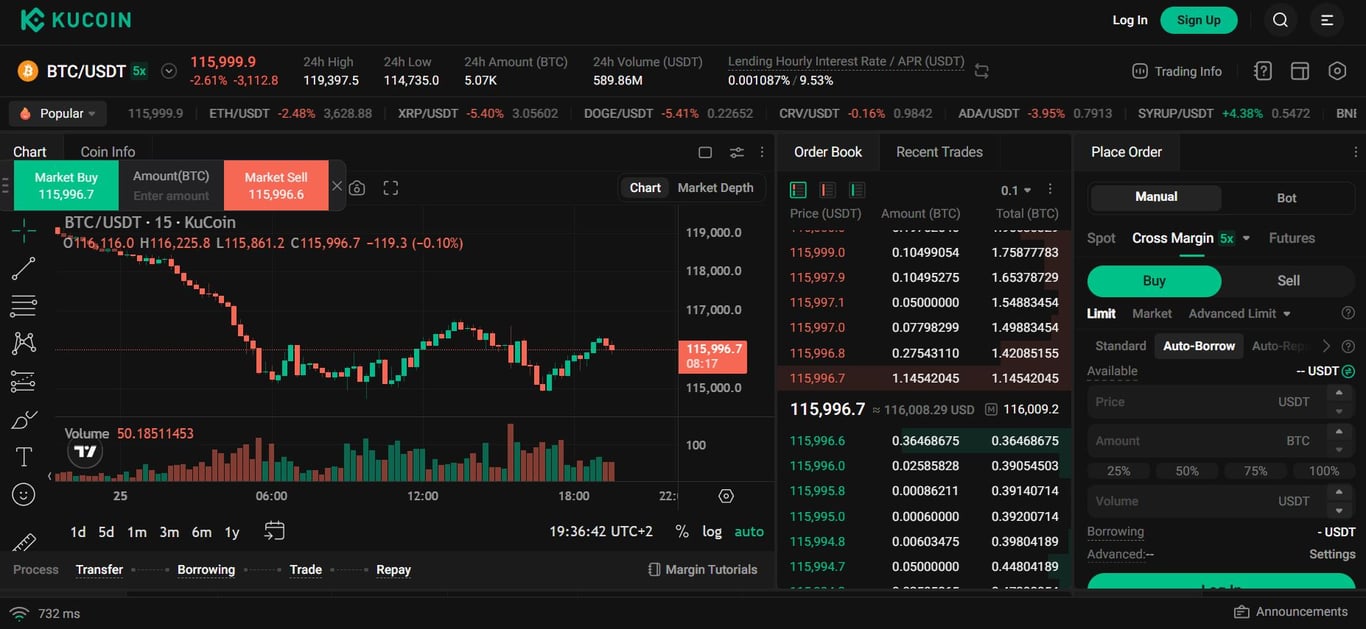Image resolution: width=1366 pixels, height=629 pixels.
Task: Click the Sign Up button
Action: pyautogui.click(x=1198, y=19)
